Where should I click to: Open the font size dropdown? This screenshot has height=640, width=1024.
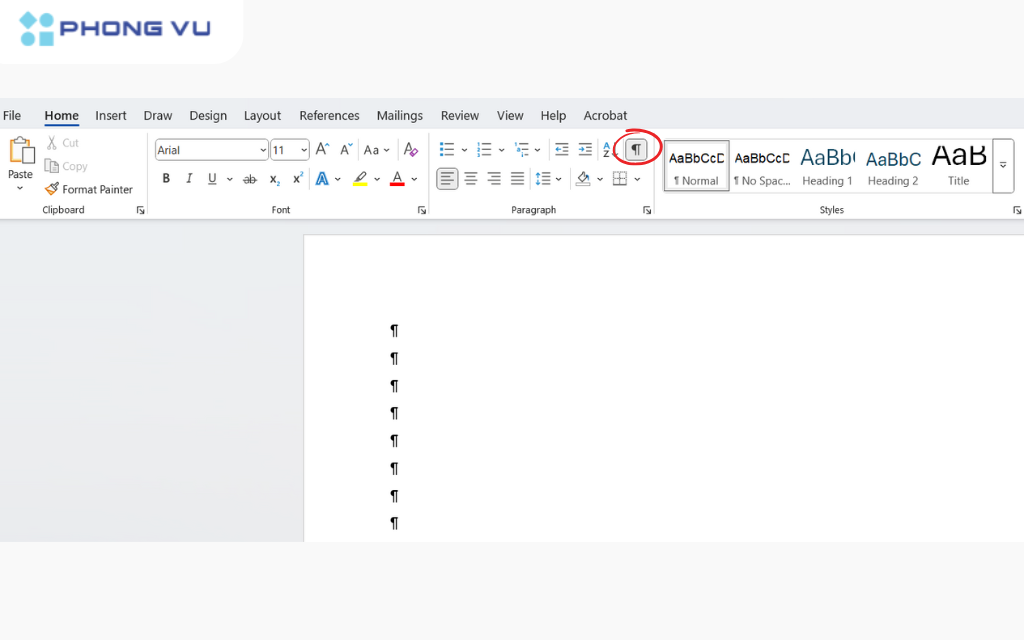(304, 150)
